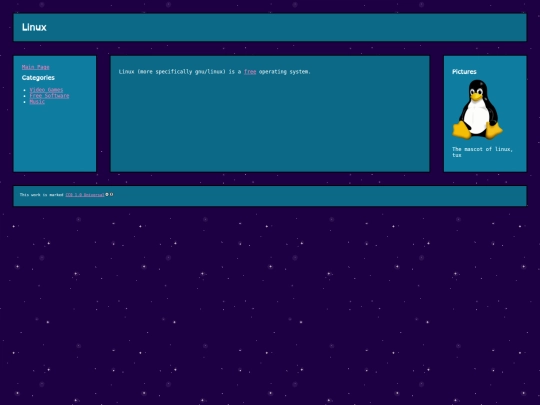
Task: Click the Creative Commons icon in the footer
Action: coord(107,195)
